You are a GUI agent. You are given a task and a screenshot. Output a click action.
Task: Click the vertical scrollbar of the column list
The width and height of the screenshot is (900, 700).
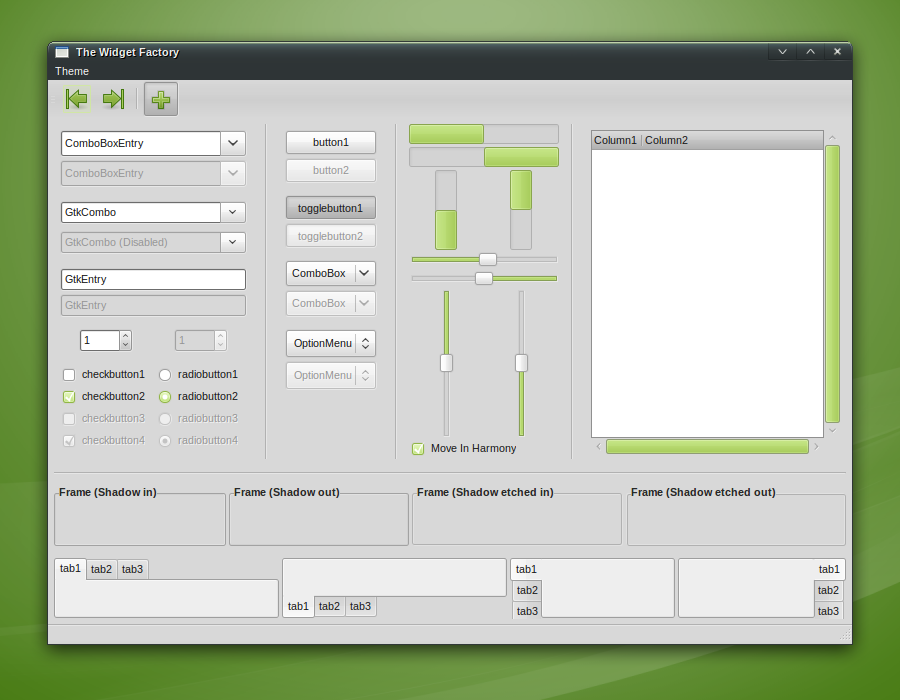pyautogui.click(x=832, y=284)
